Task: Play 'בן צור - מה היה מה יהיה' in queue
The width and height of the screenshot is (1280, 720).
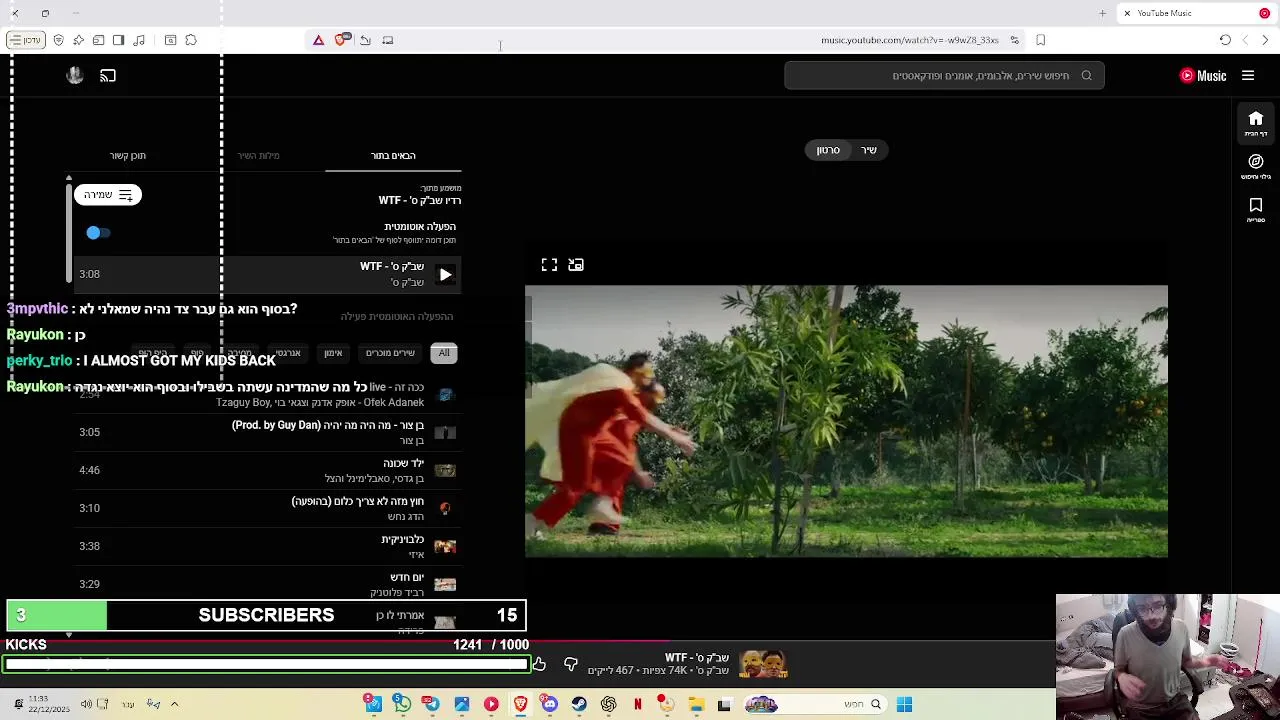Action: (x=268, y=432)
